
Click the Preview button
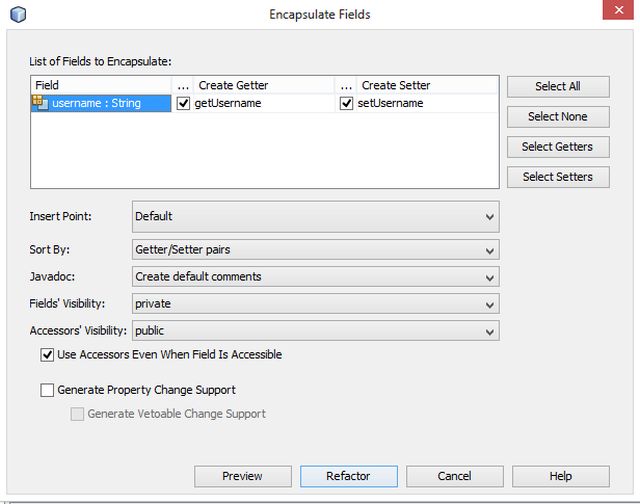click(242, 476)
